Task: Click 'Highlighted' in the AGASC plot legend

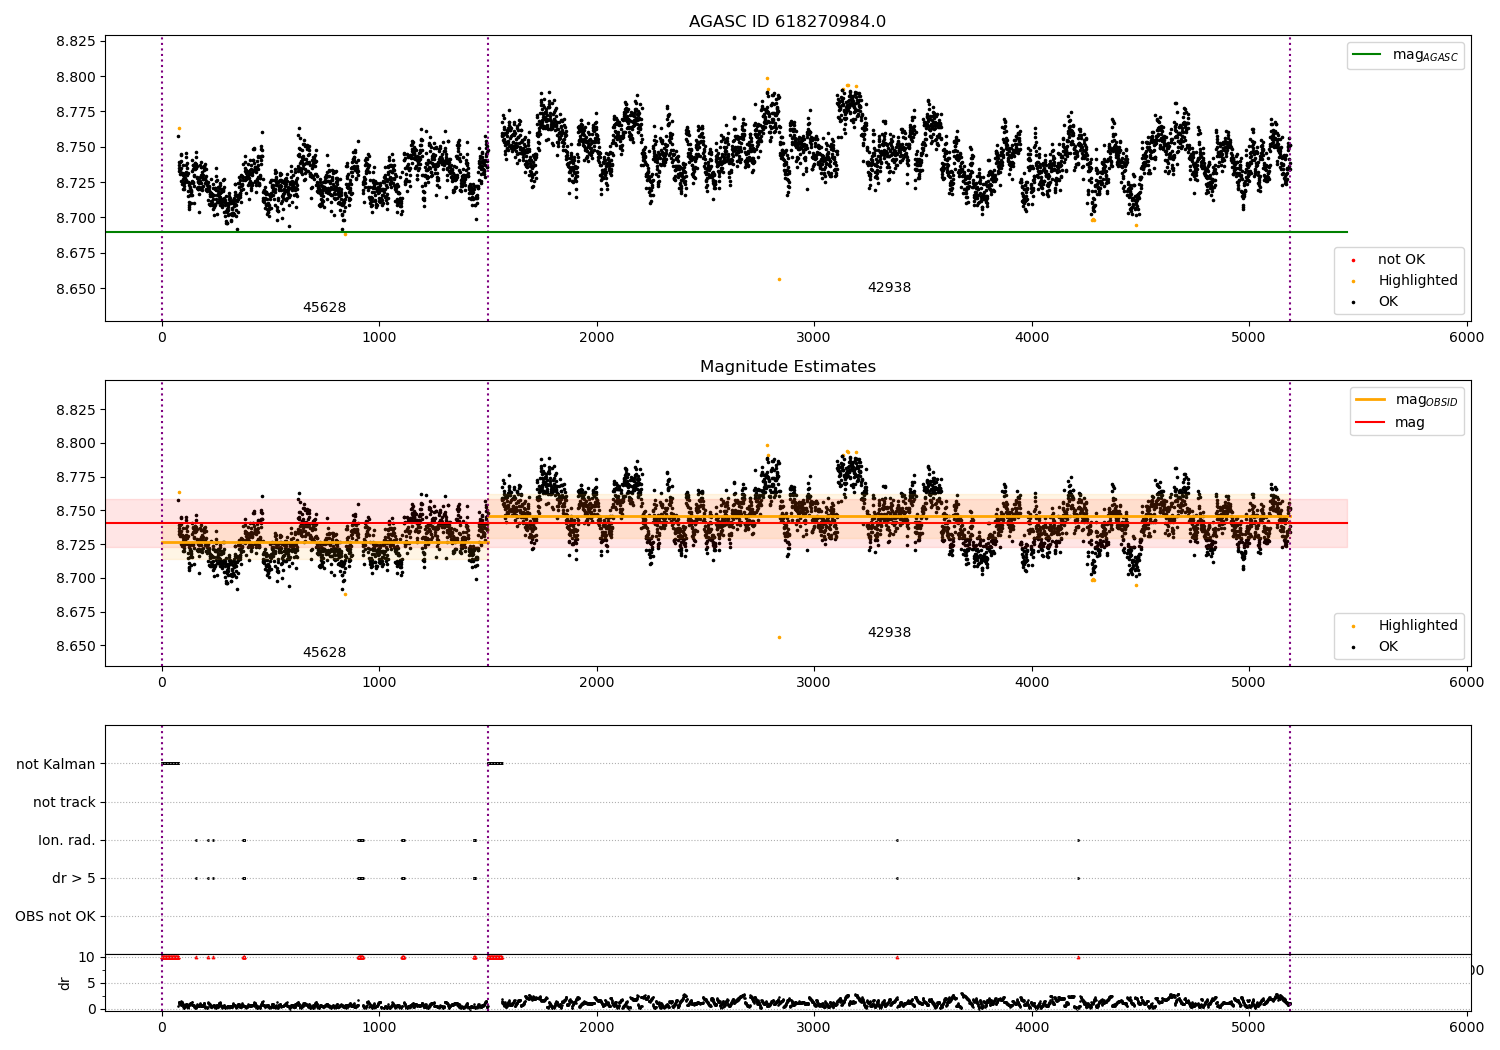Action: (x=1417, y=281)
